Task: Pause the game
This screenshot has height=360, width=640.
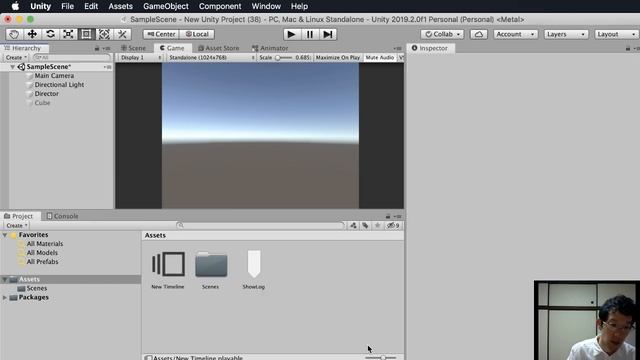Action: [310, 34]
